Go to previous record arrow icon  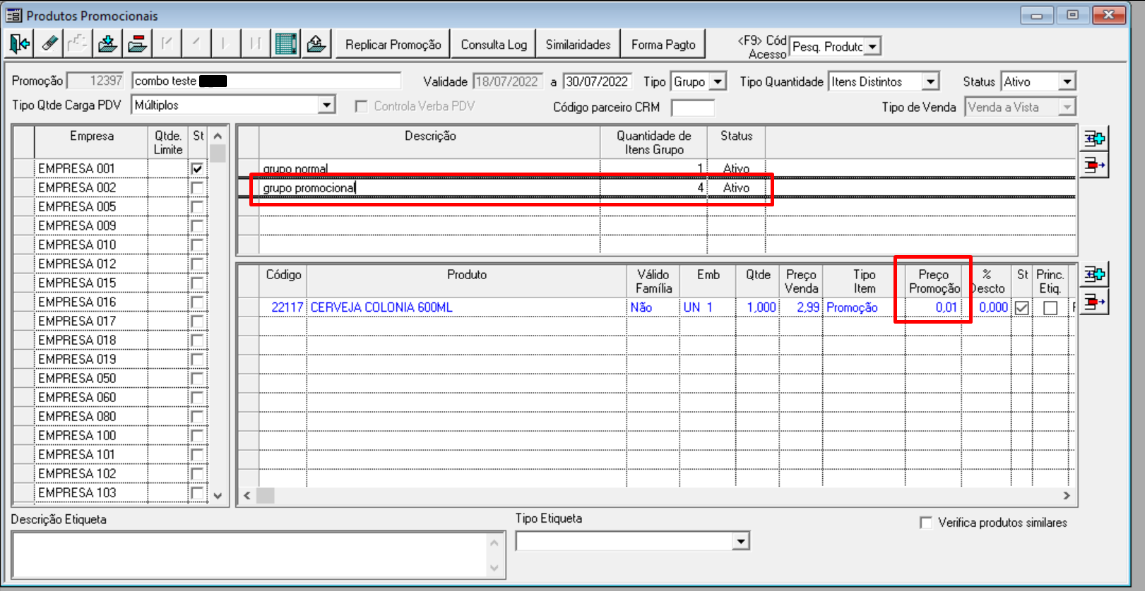pos(196,45)
